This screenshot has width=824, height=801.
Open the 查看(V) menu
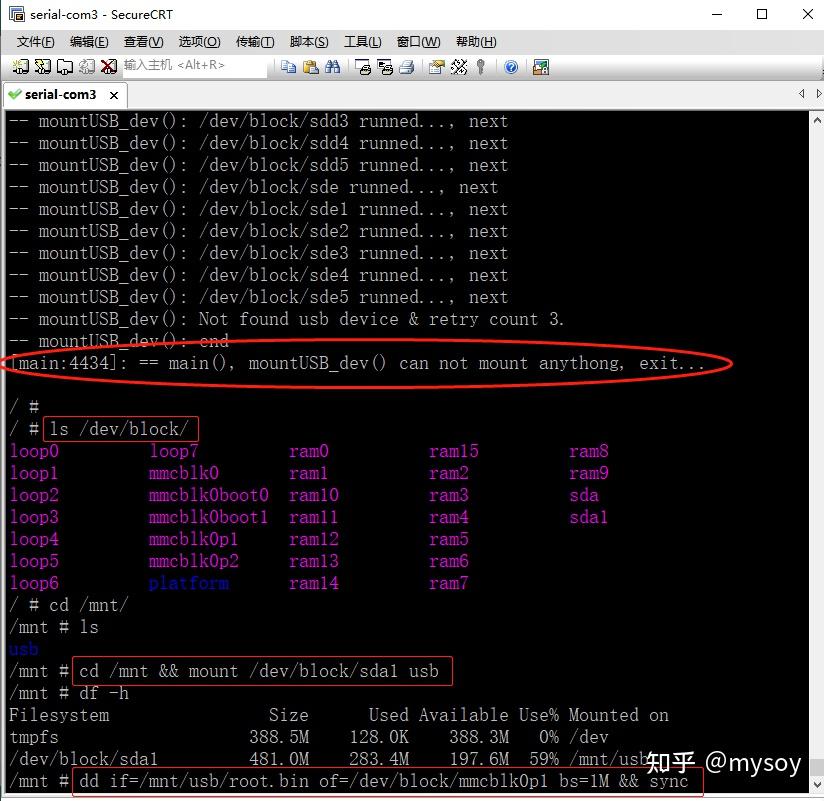(x=143, y=42)
